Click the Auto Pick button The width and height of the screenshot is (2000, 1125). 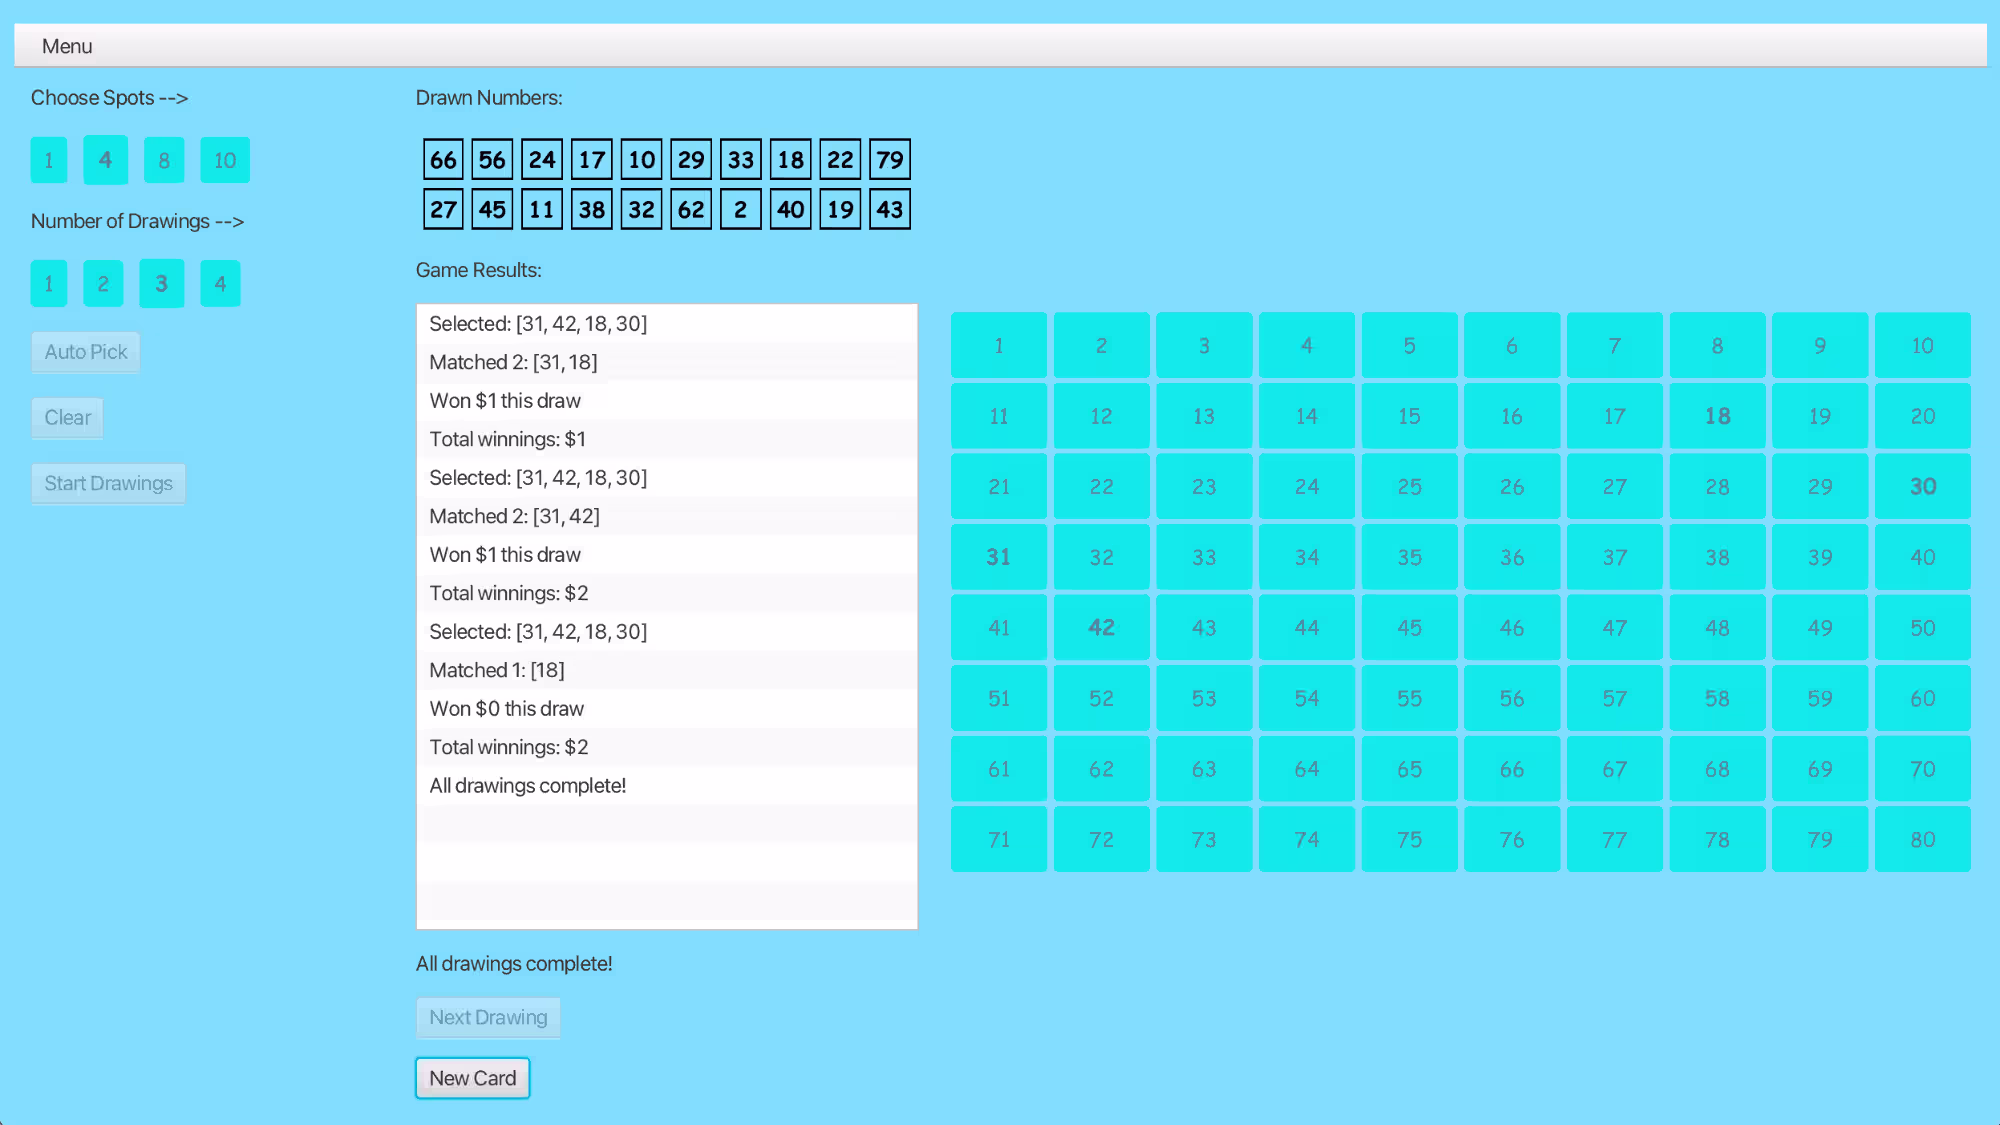pos(86,352)
